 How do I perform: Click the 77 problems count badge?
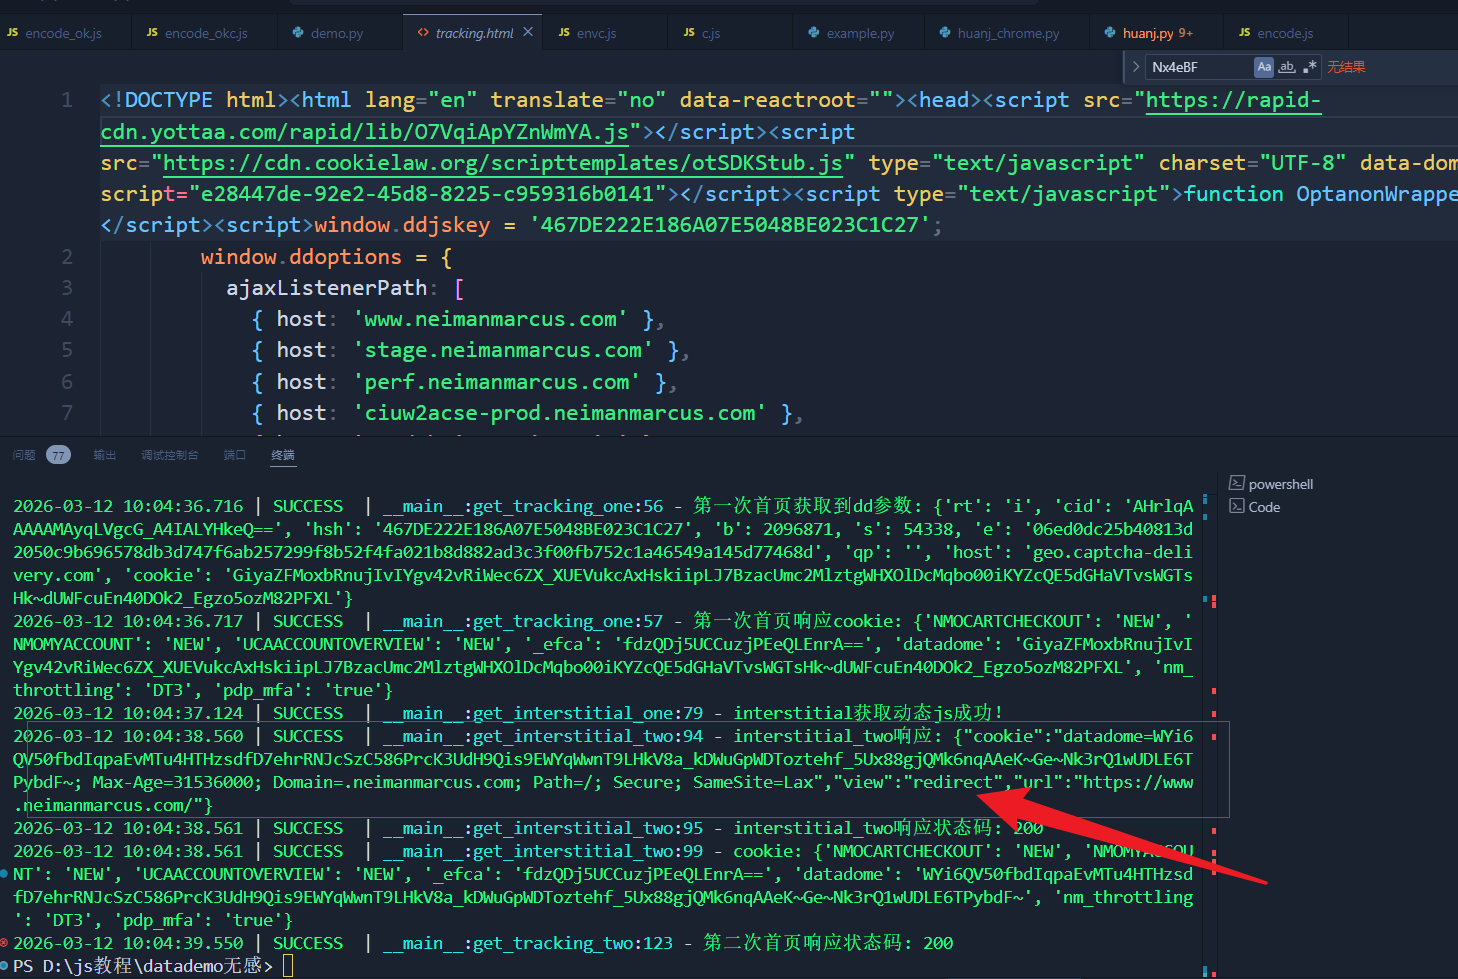59,455
